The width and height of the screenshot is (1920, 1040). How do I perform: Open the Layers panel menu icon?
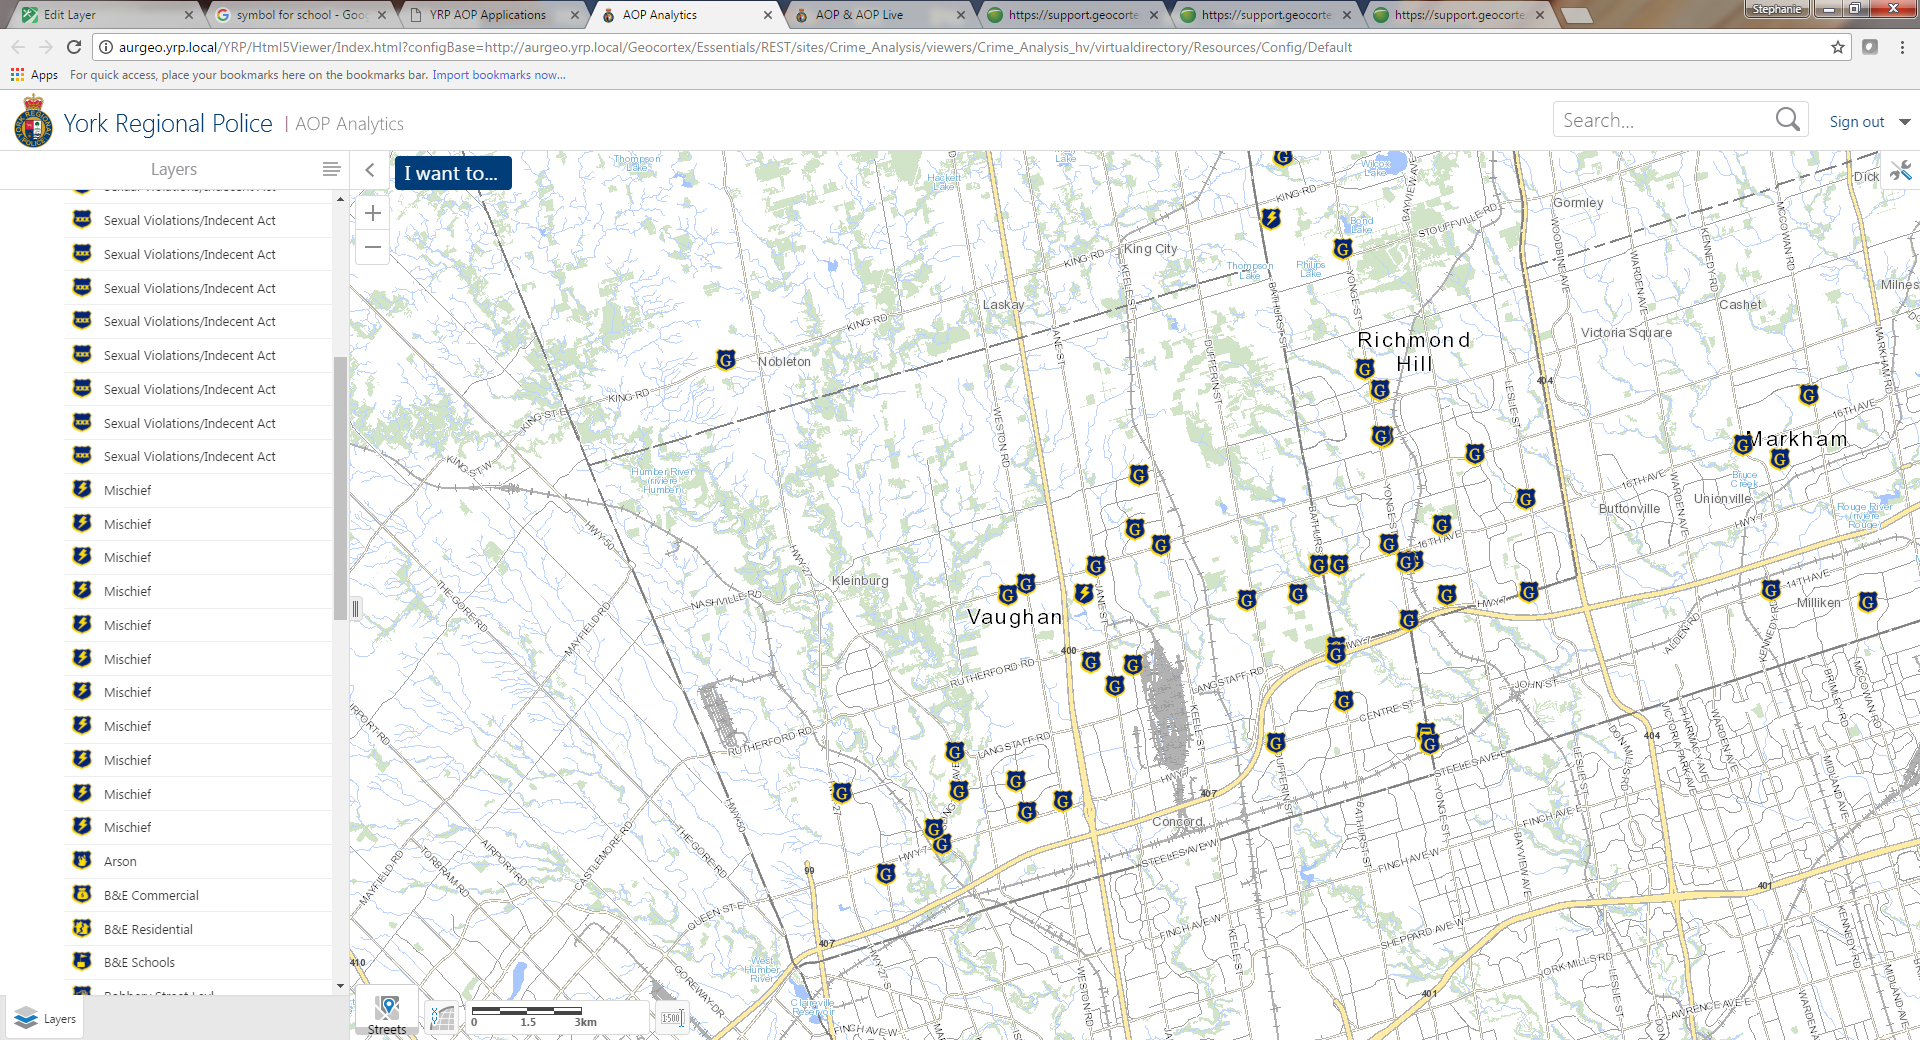coord(331,169)
